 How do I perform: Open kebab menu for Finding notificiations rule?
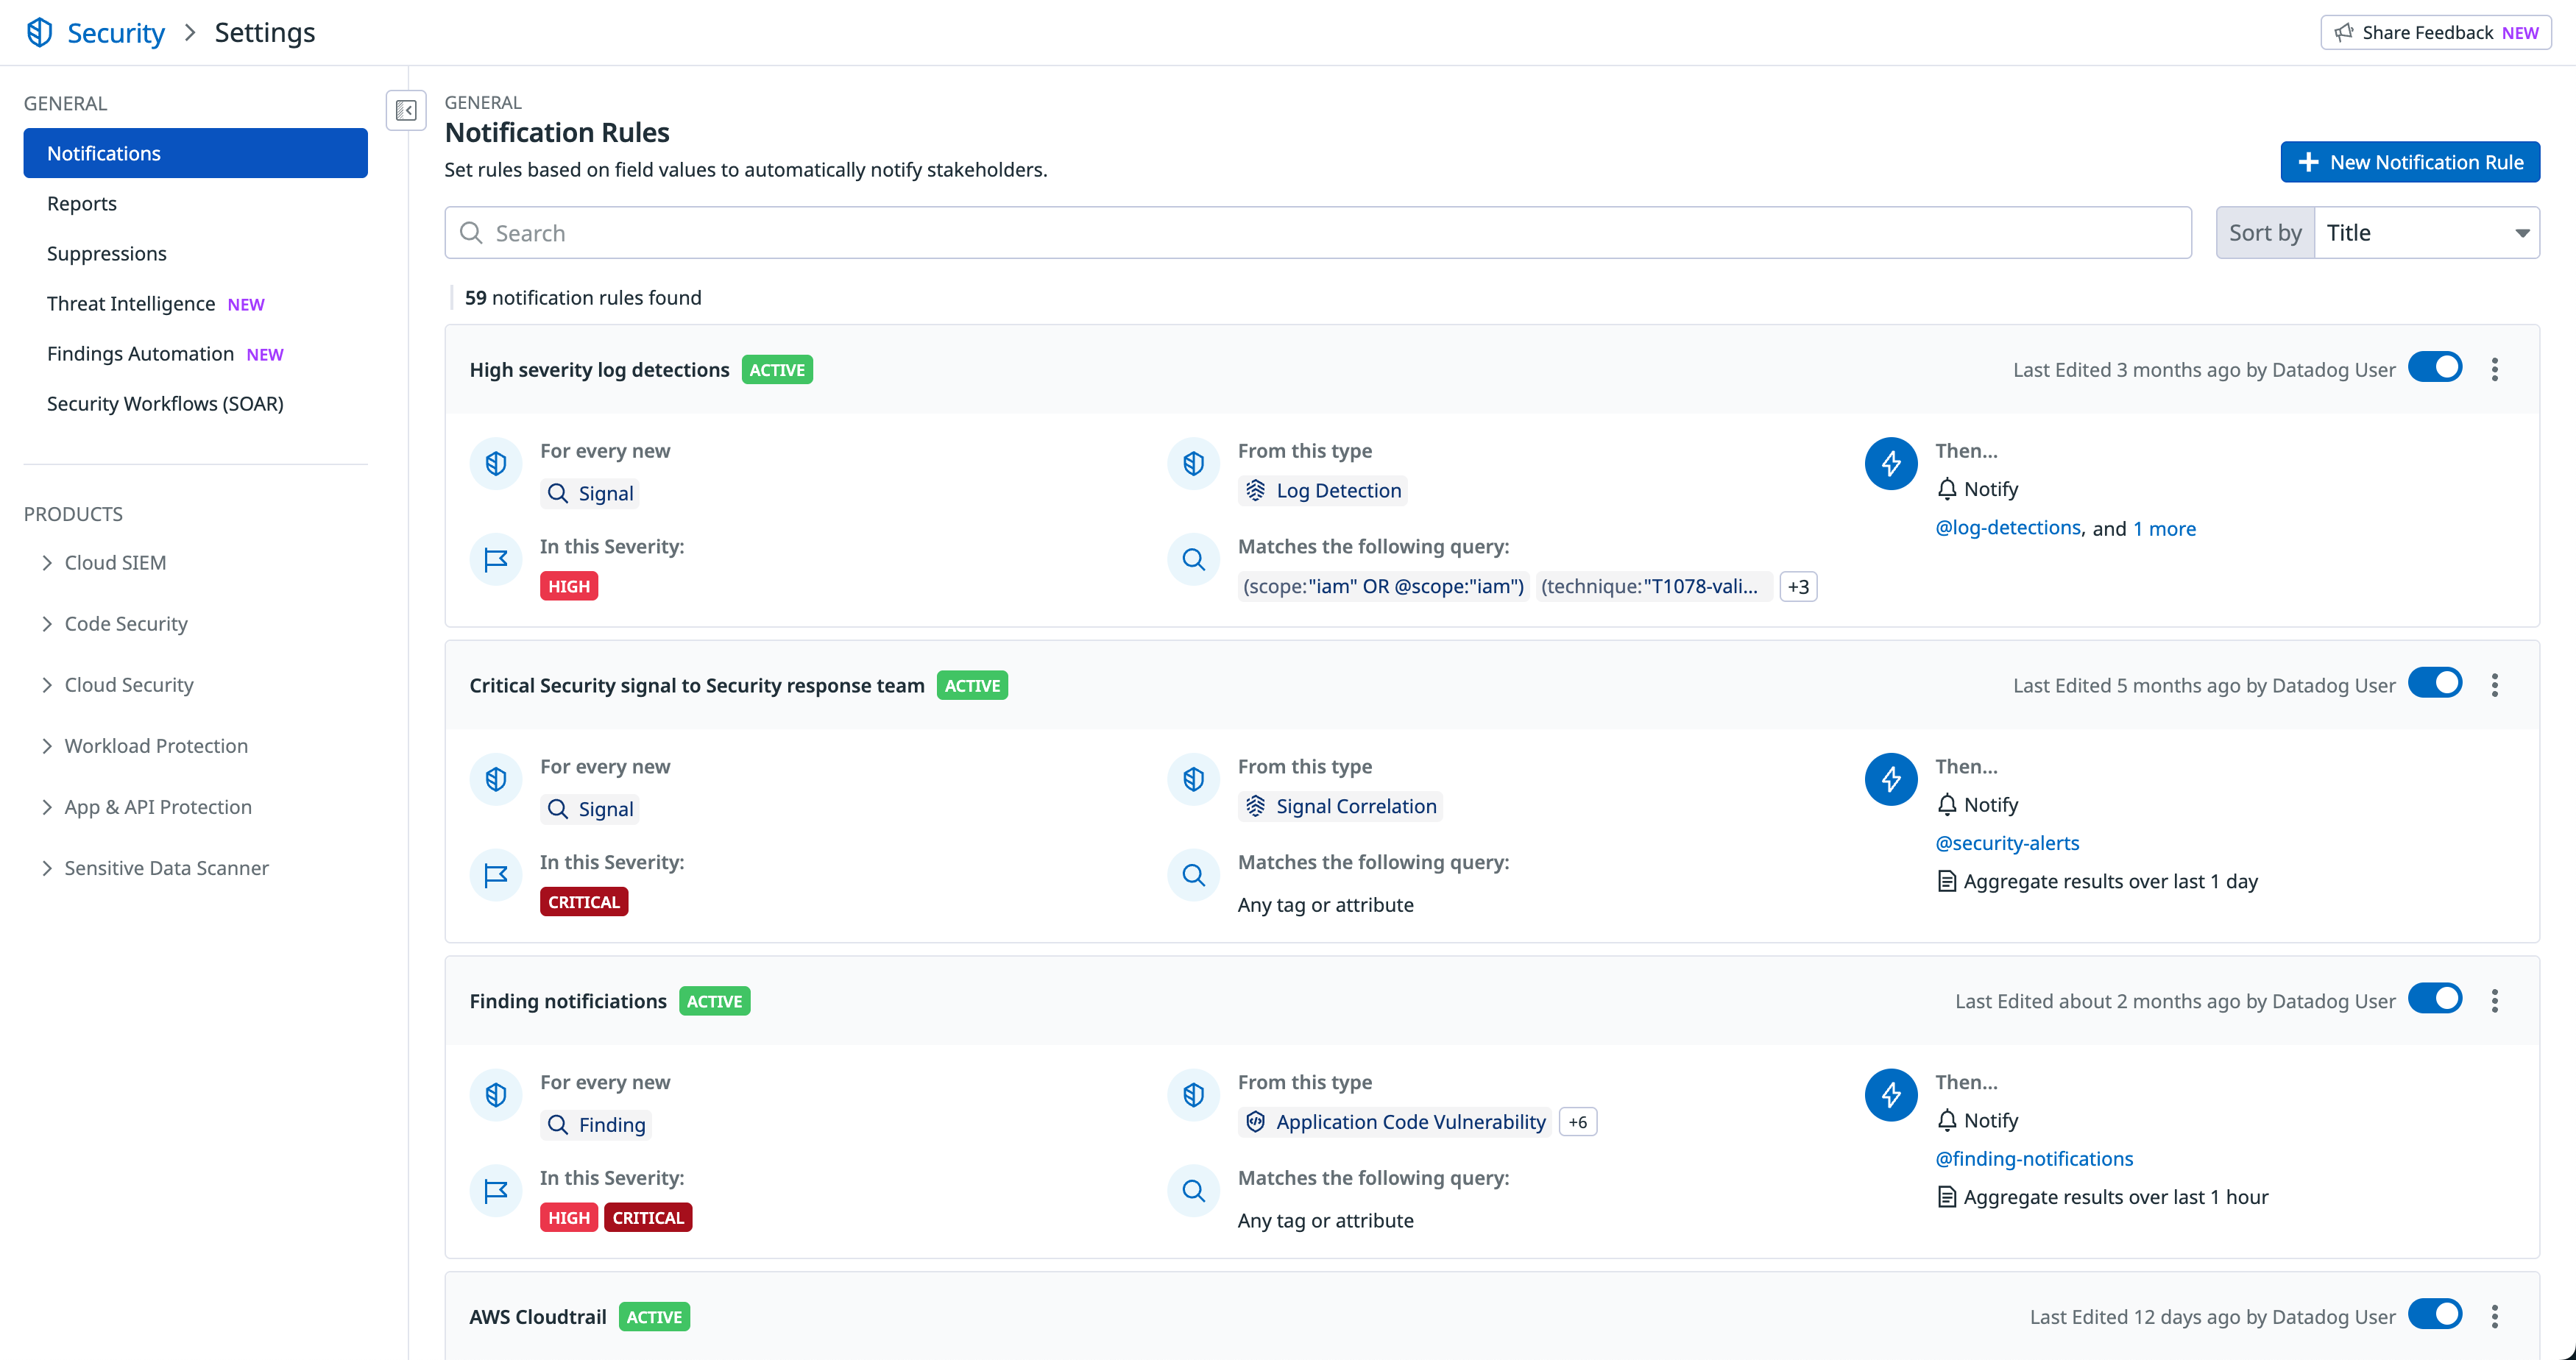click(x=2495, y=1001)
